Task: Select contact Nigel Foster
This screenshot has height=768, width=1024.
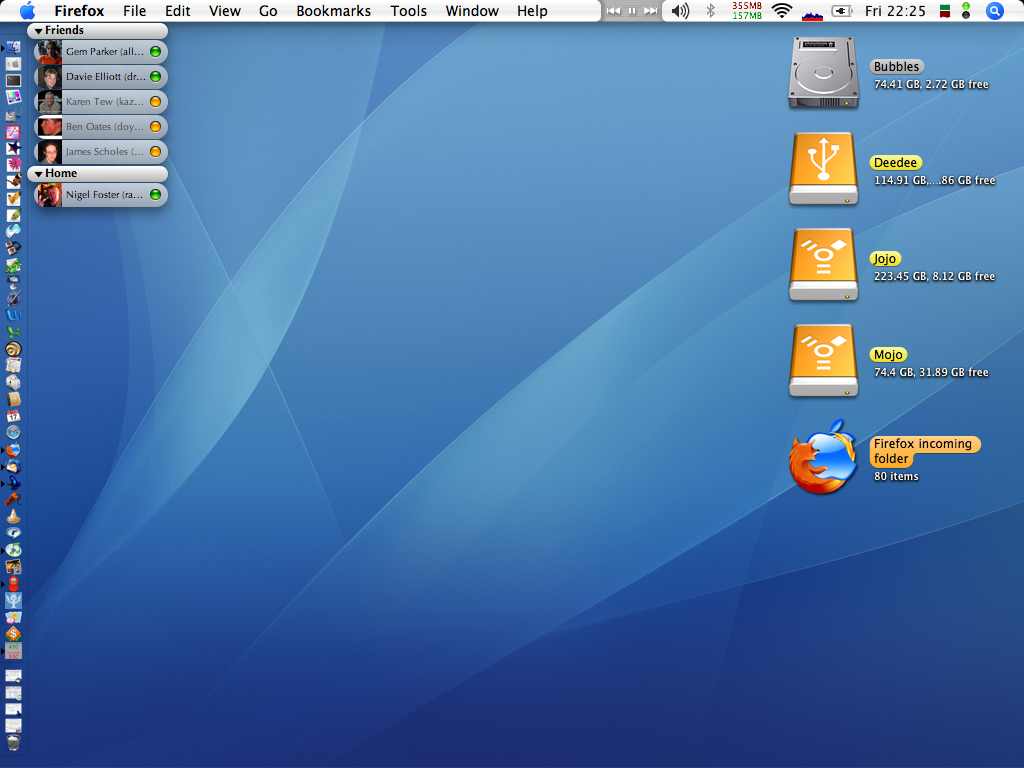Action: (x=101, y=195)
